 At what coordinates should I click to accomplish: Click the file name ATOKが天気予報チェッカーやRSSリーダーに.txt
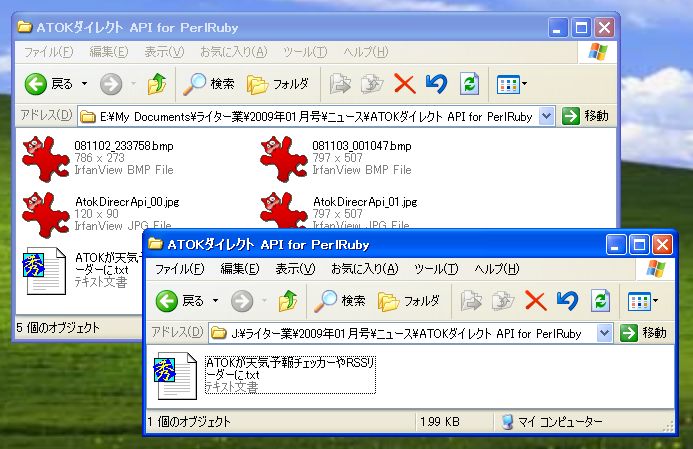[290, 369]
